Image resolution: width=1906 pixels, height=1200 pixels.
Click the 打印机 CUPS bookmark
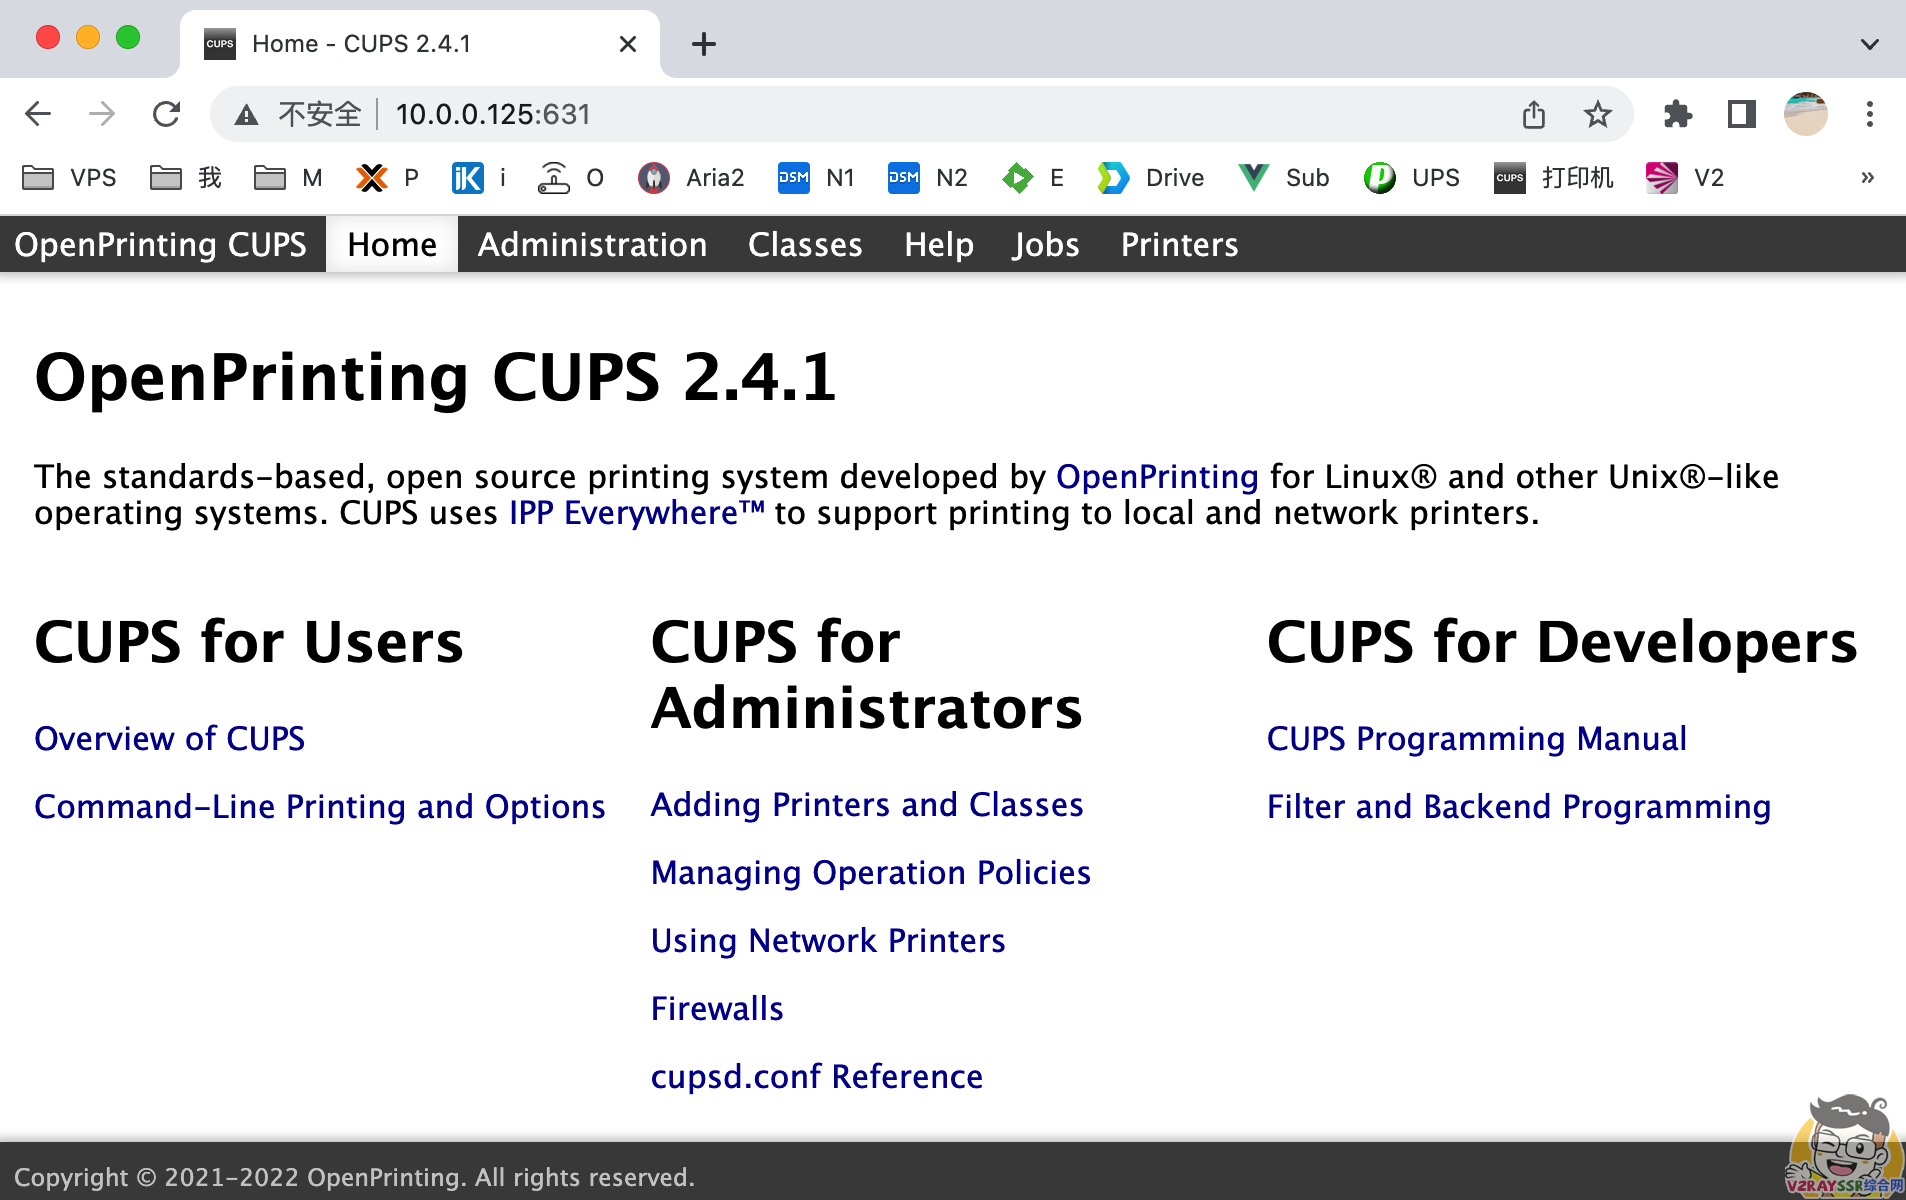click(x=1554, y=178)
